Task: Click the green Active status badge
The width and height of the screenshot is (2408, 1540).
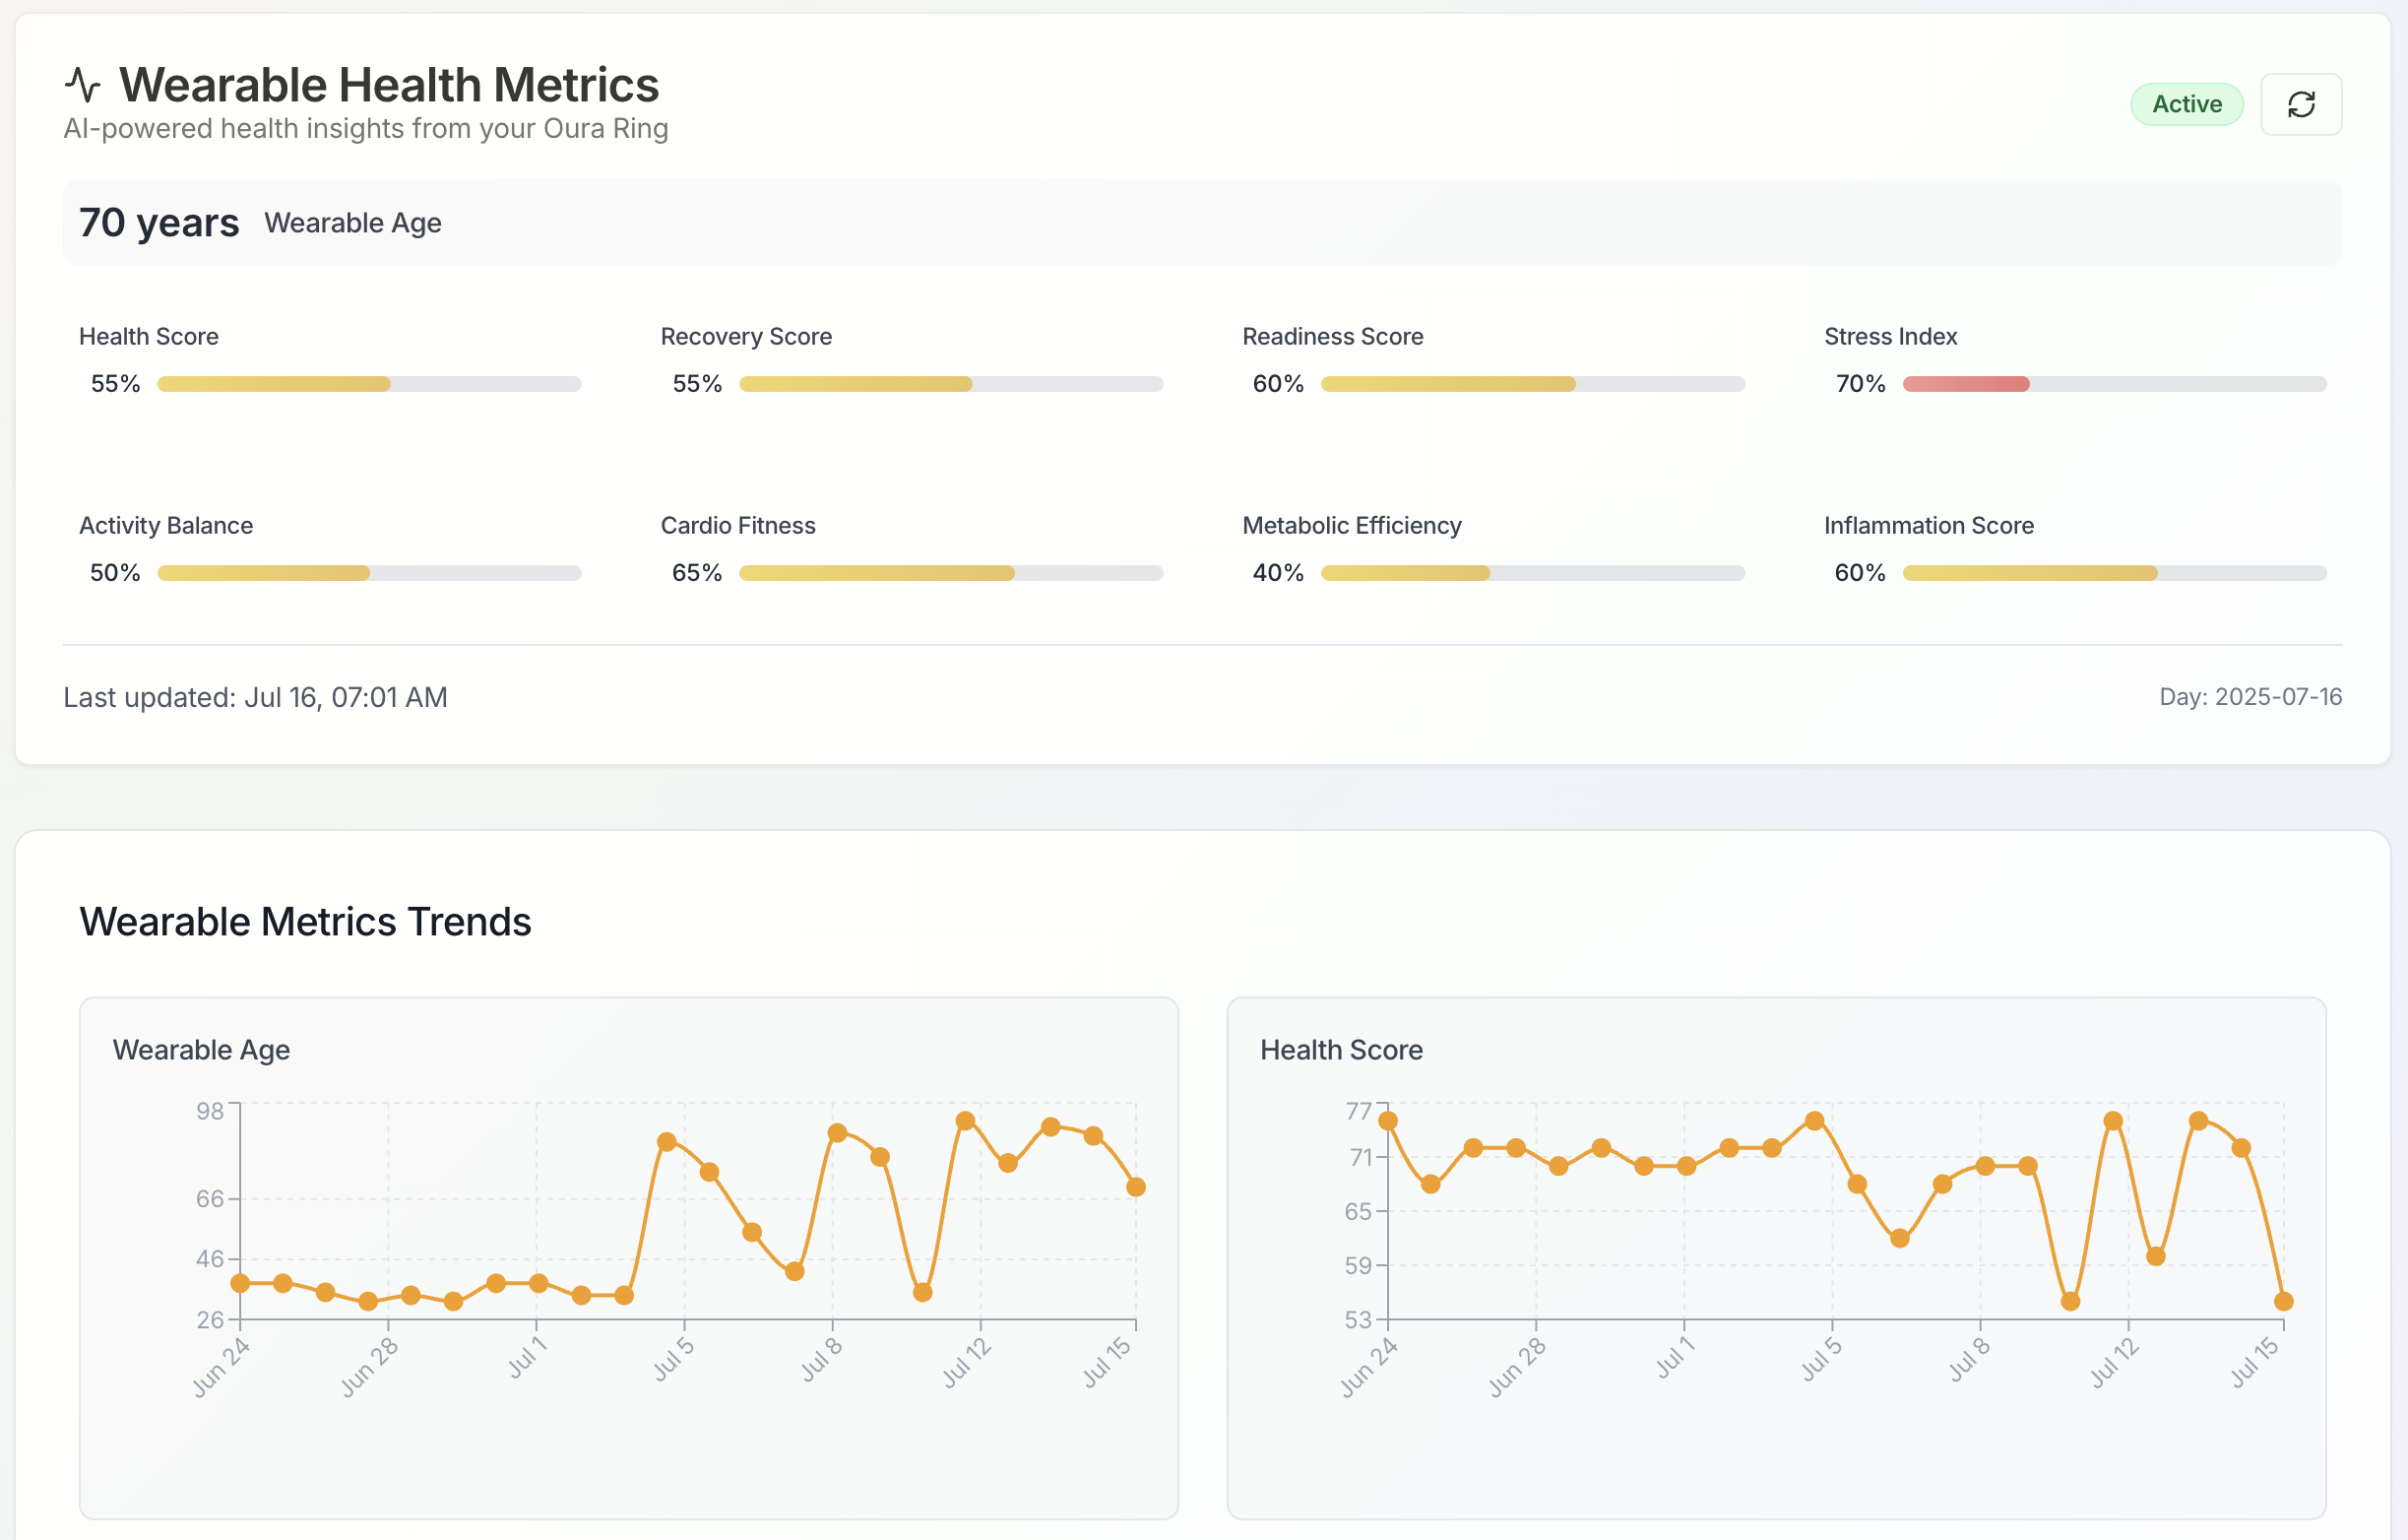Action: point(2186,104)
